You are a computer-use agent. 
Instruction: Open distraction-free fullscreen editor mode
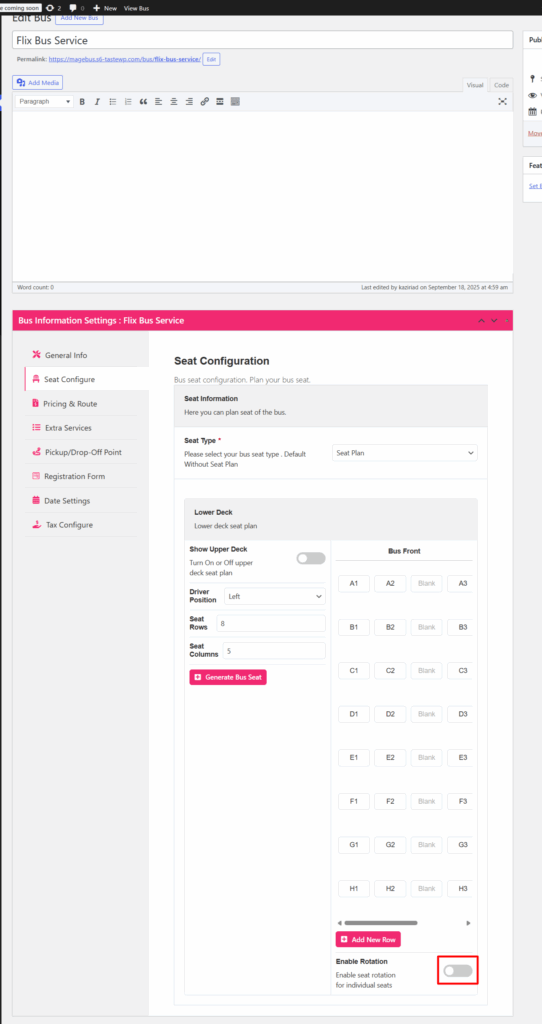click(502, 101)
